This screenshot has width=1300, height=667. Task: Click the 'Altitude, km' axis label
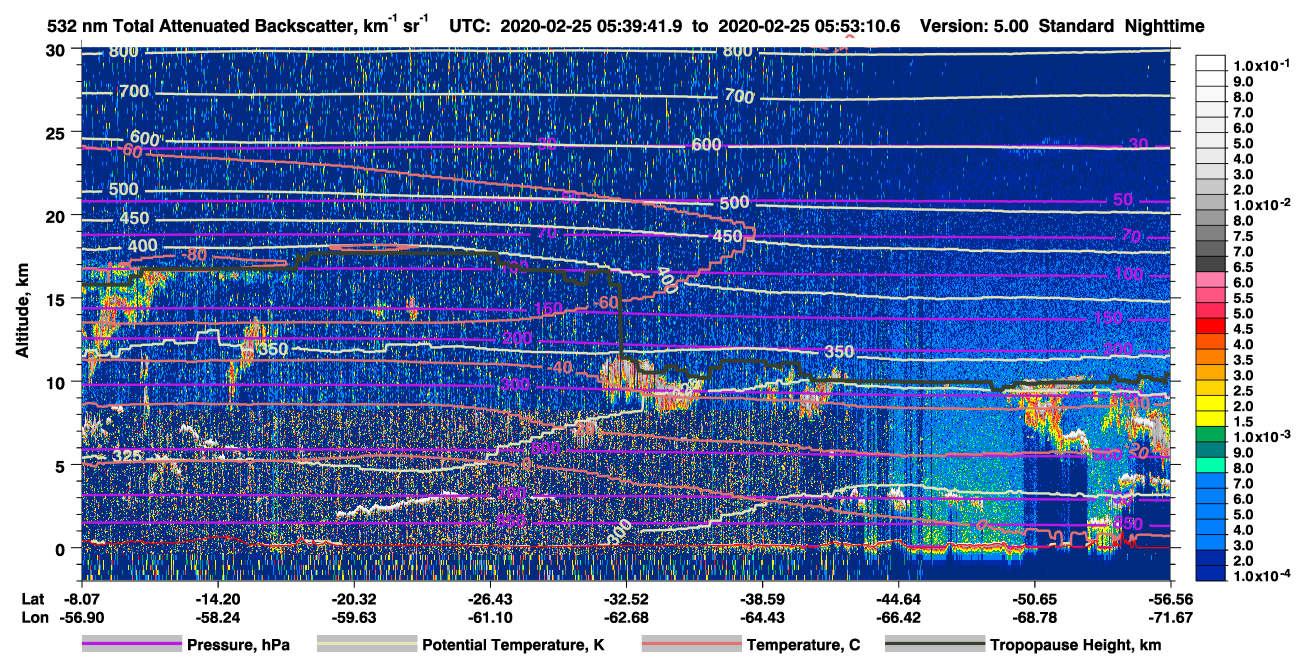(22, 313)
